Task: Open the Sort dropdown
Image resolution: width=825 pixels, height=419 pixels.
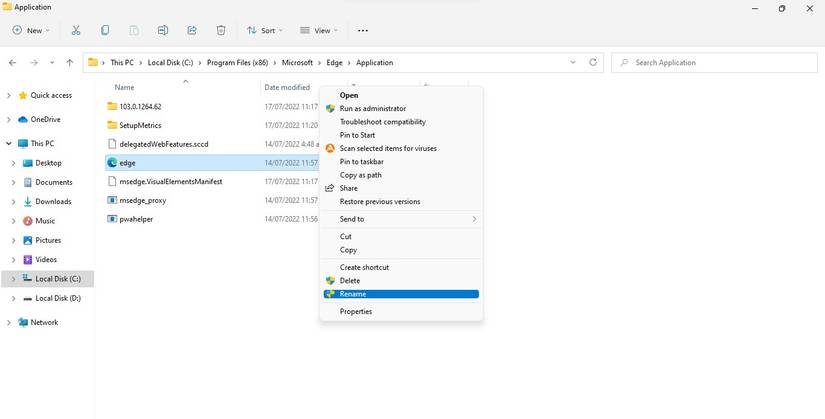Action: coord(265,31)
